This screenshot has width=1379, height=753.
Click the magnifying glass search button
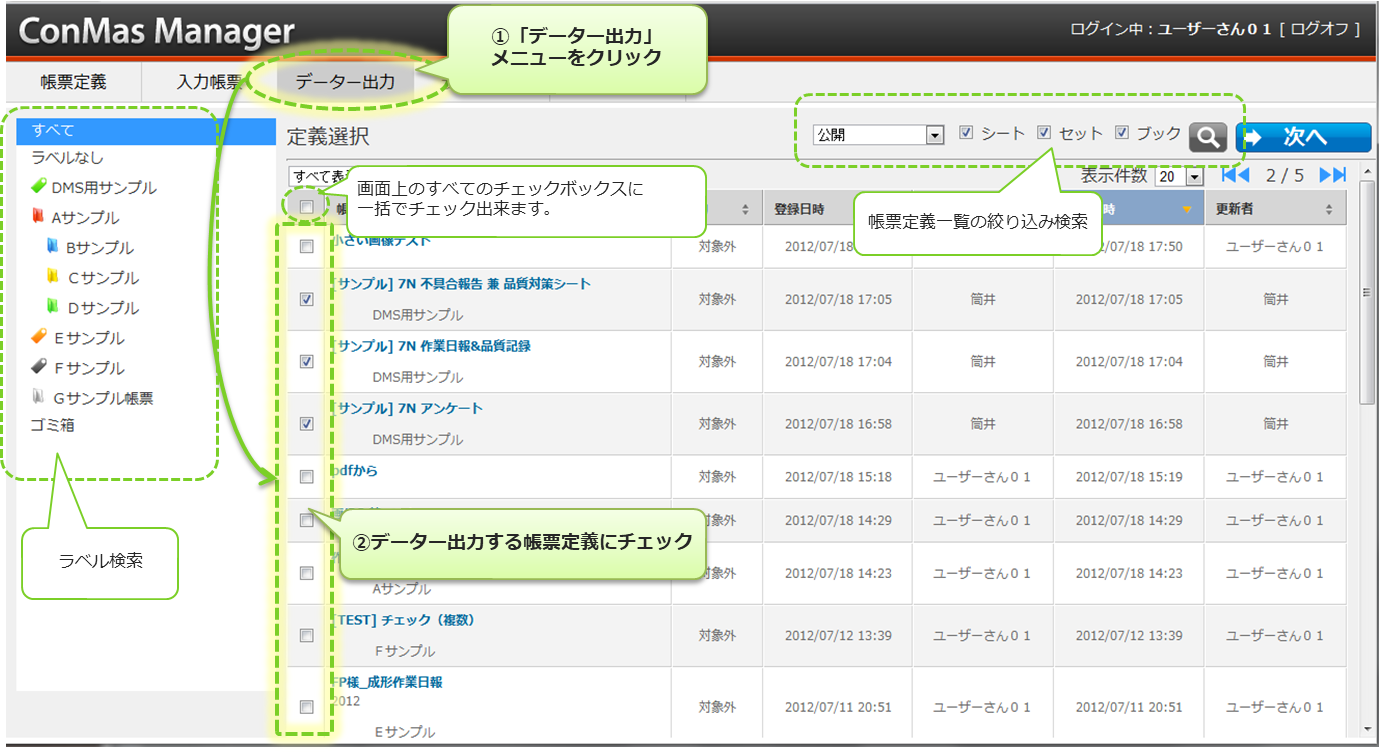point(1207,138)
